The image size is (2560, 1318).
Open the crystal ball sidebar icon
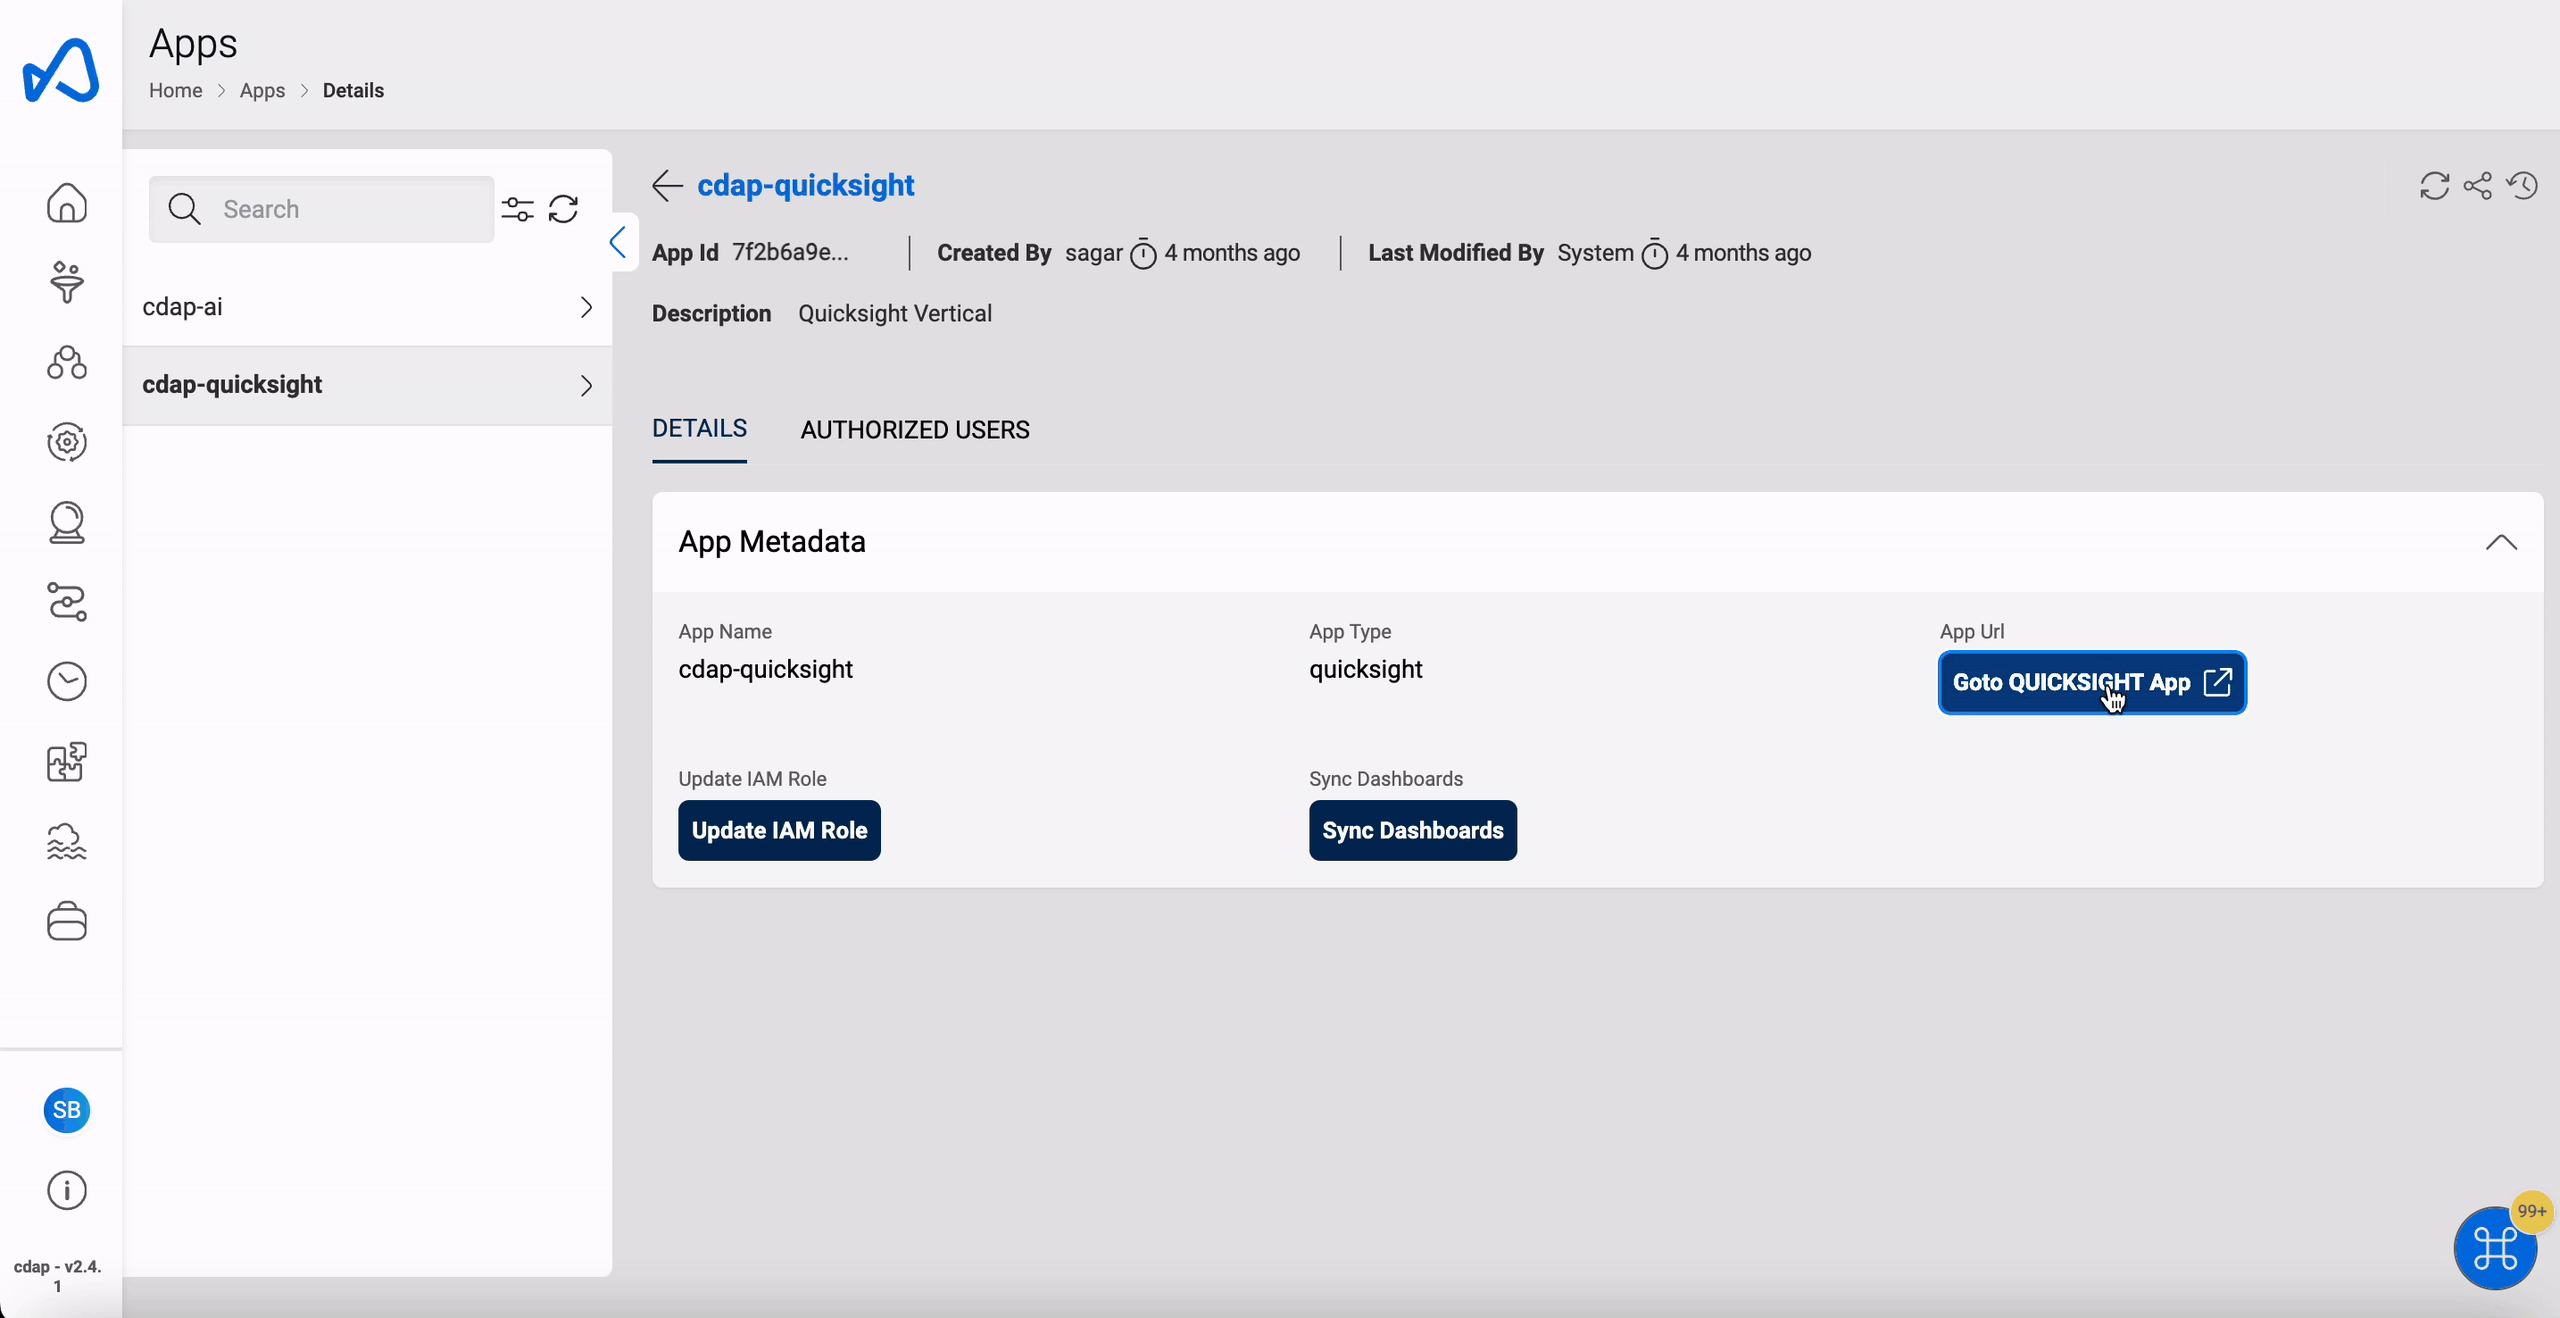[67, 522]
